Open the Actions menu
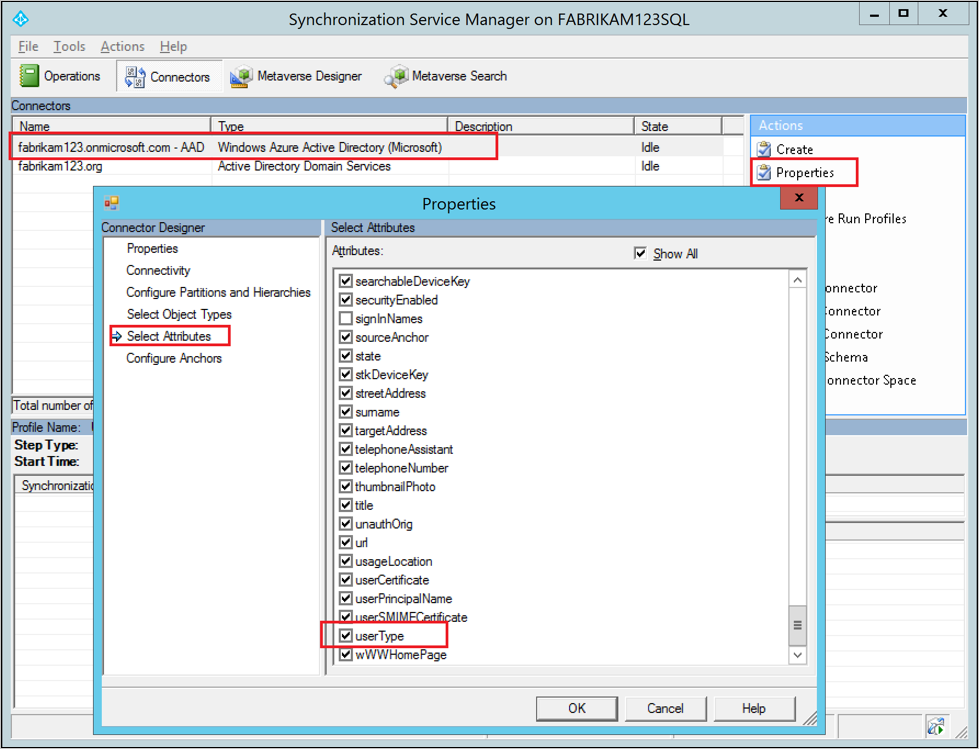The height and width of the screenshot is (749, 979). [122, 46]
